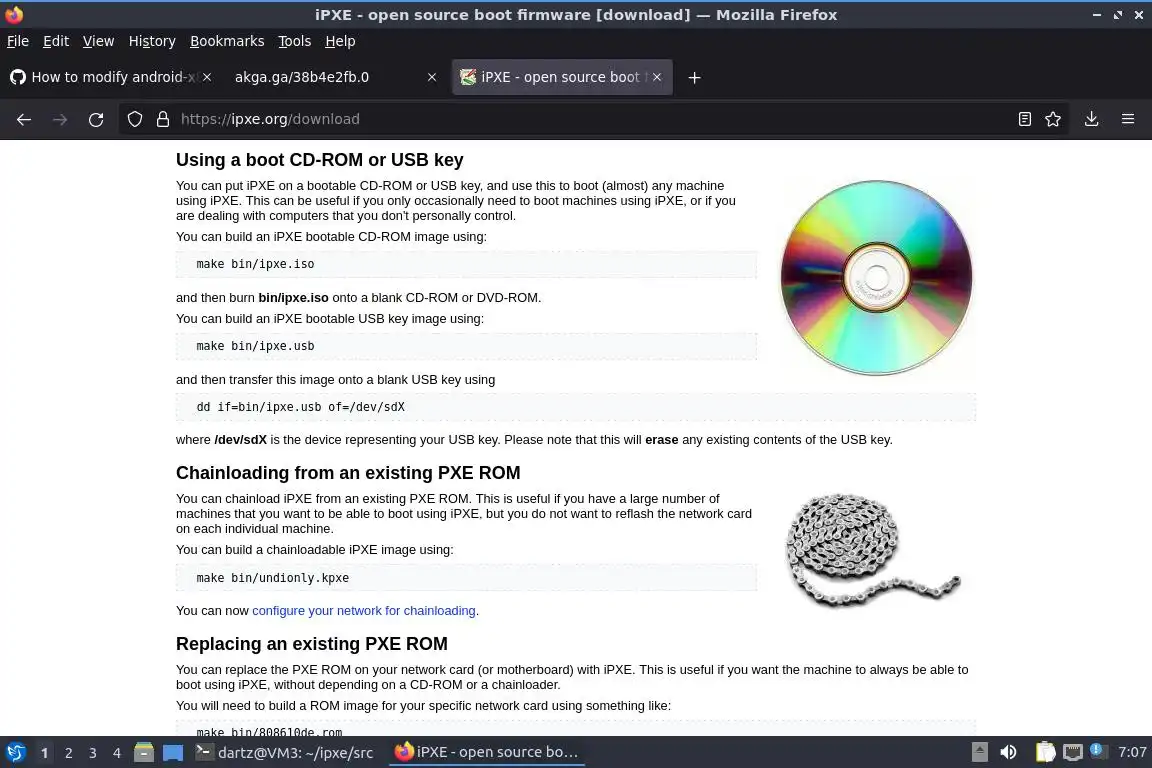Screen dimensions: 1152x768
Task: Switch to workspace 4
Action: click(117, 753)
